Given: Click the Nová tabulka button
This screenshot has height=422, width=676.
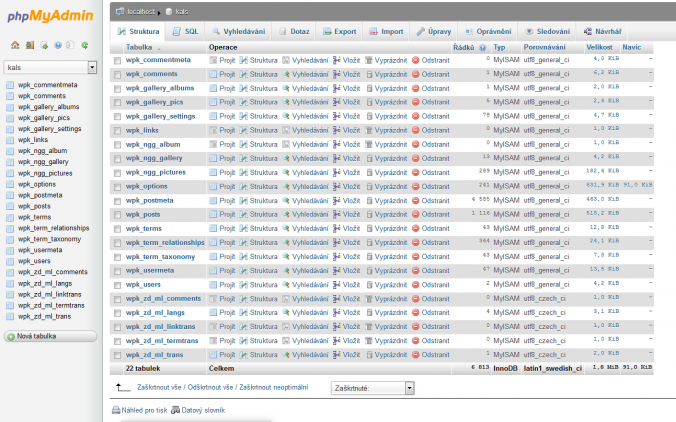Looking at the screenshot, I should click(50, 336).
